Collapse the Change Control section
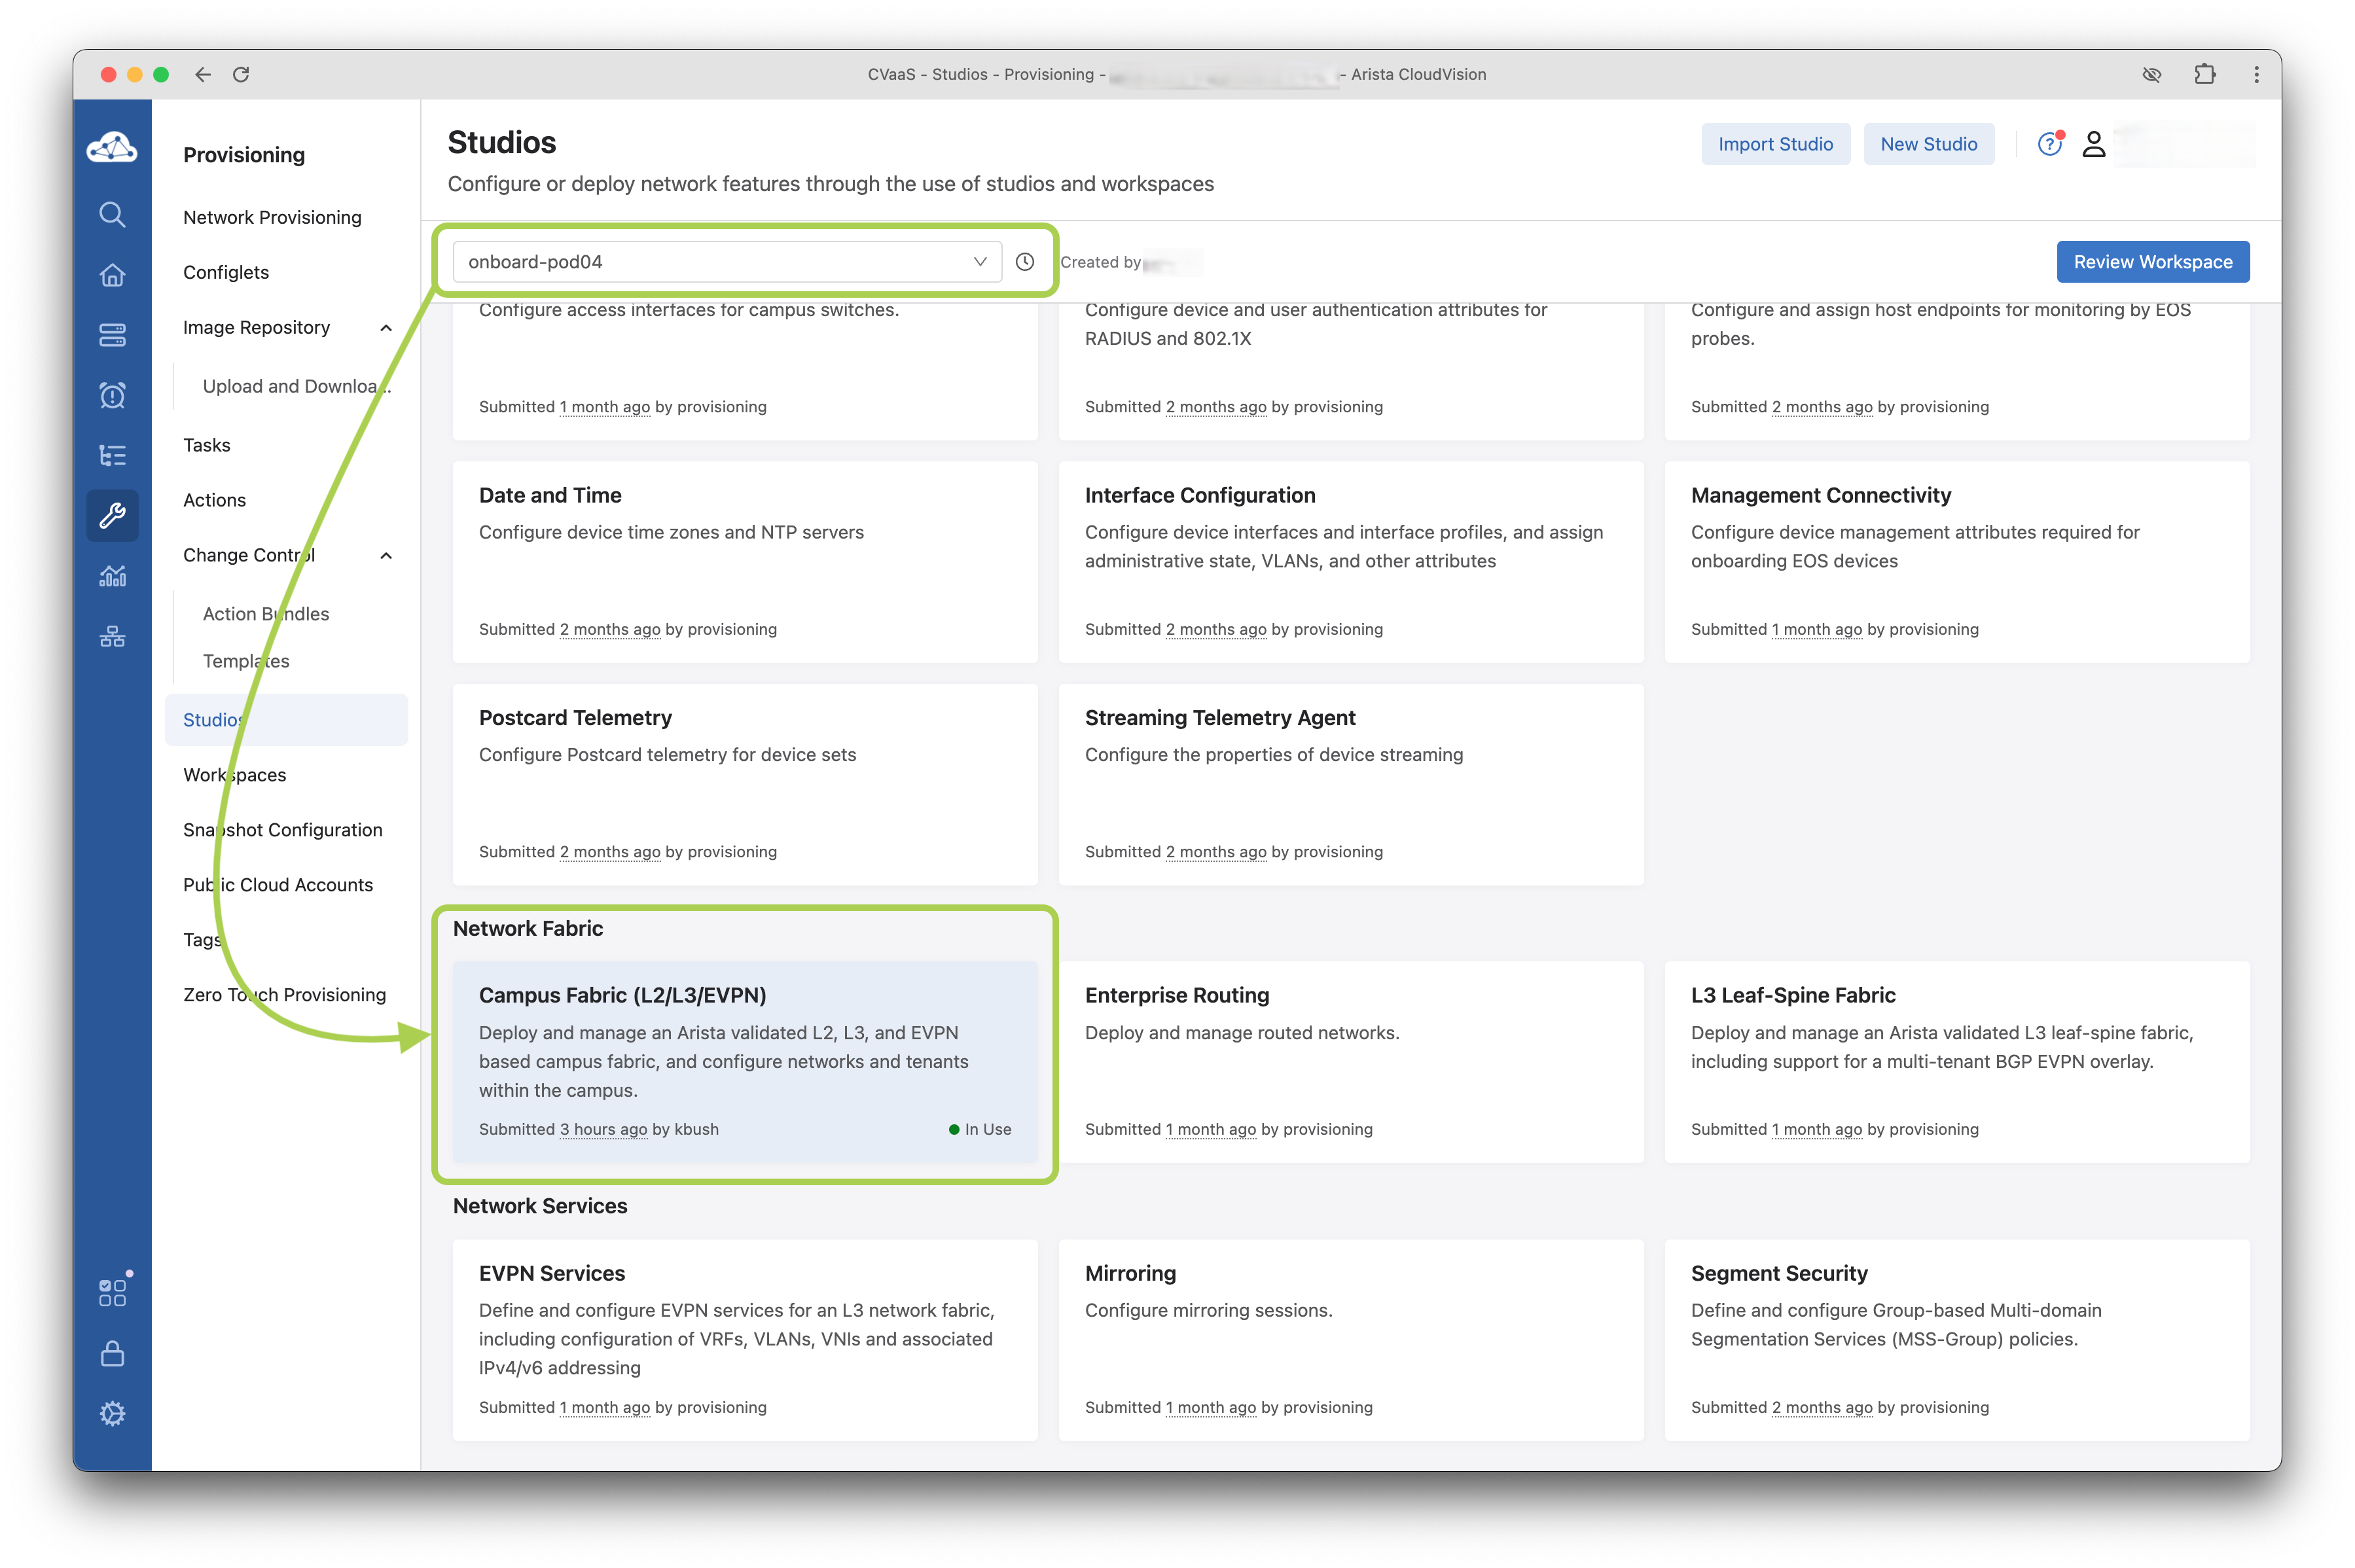Image resolution: width=2355 pixels, height=1568 pixels. coord(386,556)
